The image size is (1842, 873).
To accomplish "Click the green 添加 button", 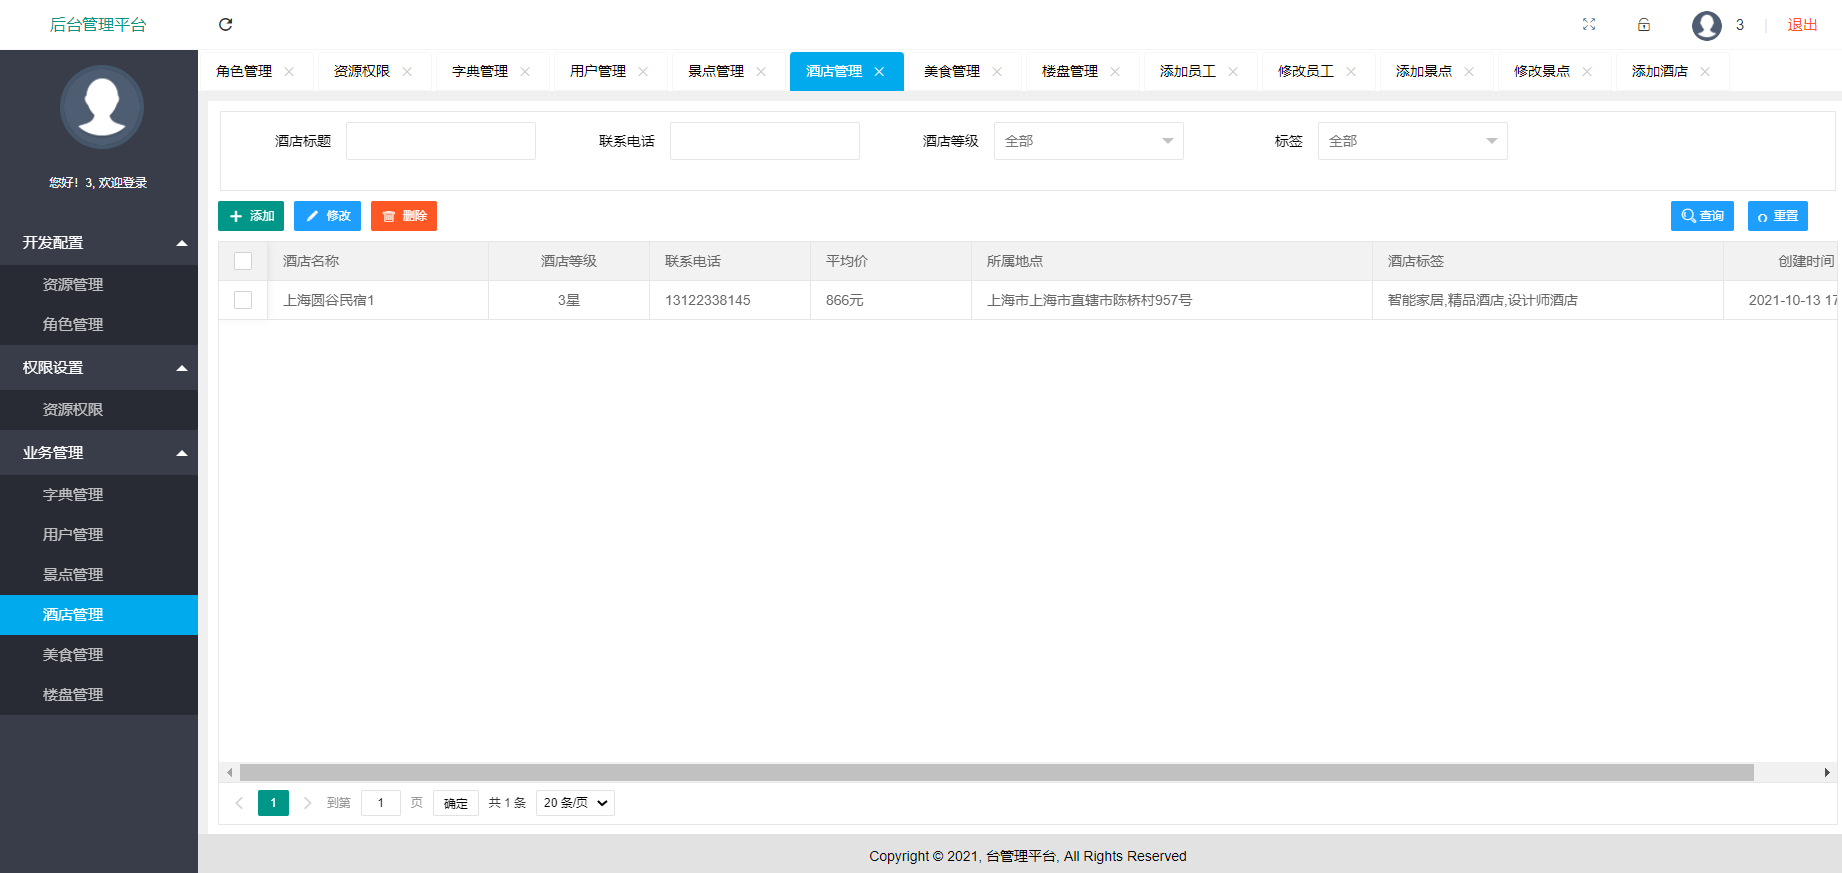I will coord(251,216).
